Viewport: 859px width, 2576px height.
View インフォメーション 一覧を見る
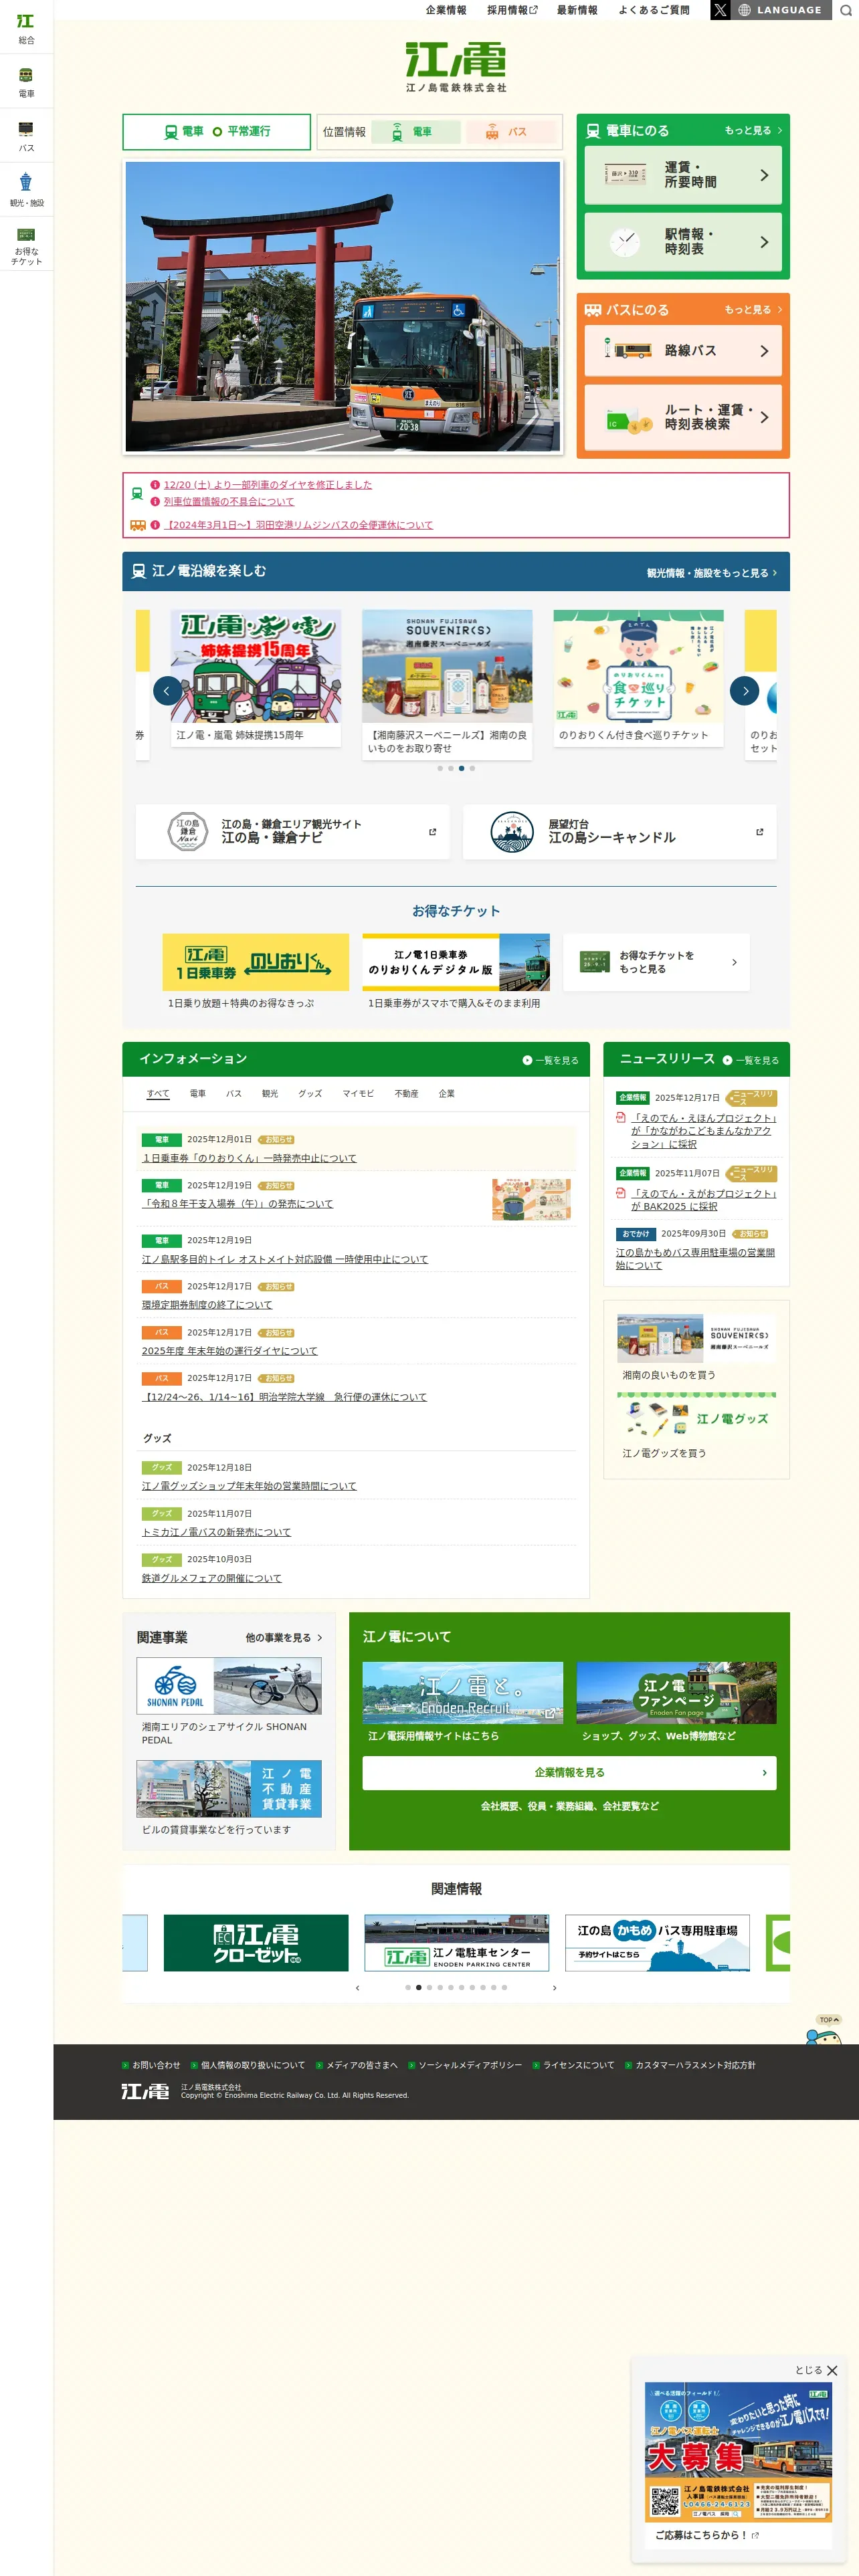click(550, 1060)
